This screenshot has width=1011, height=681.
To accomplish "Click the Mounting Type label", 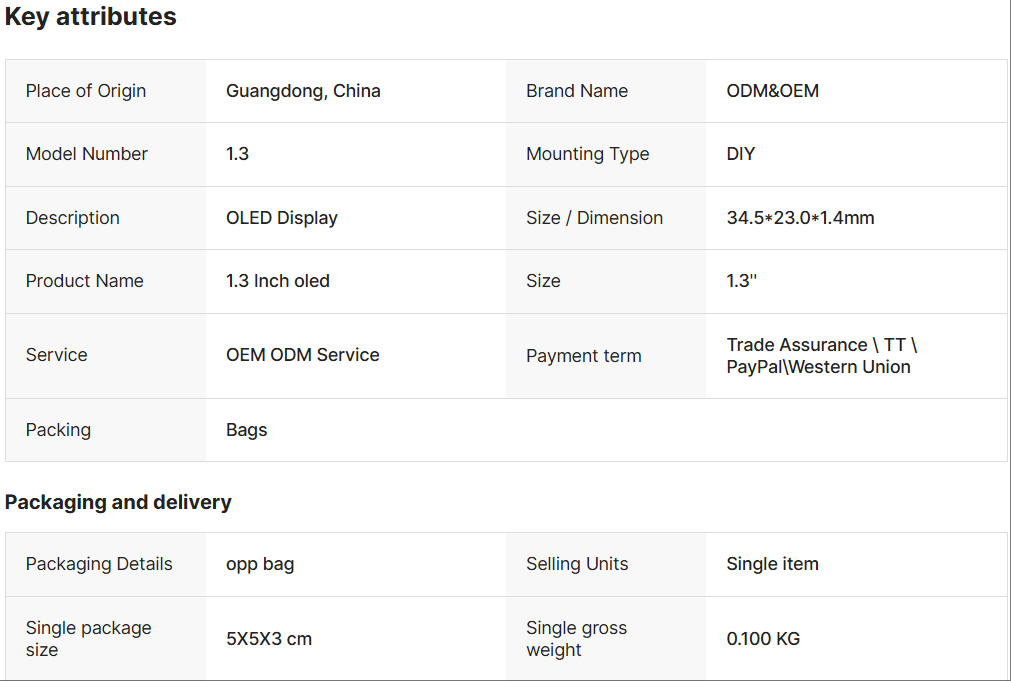I will click(588, 154).
